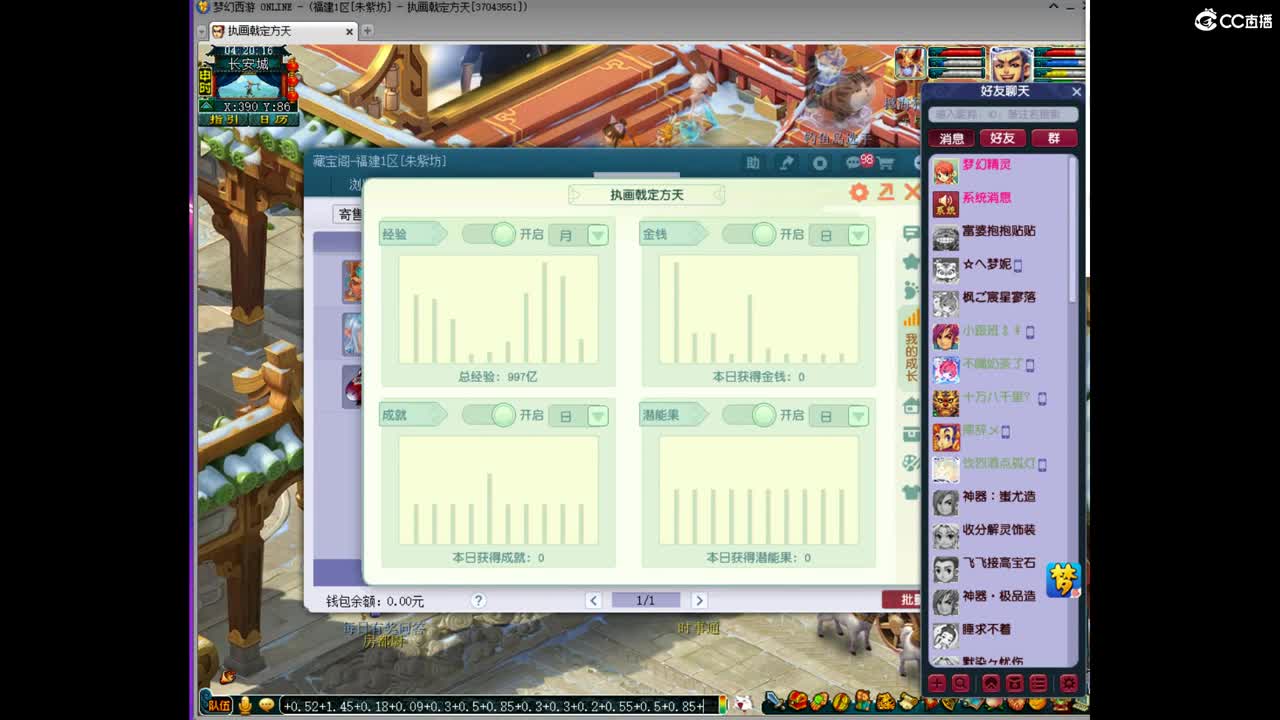
Task: Go to previous page in 藏宝阁
Action: [x=593, y=600]
